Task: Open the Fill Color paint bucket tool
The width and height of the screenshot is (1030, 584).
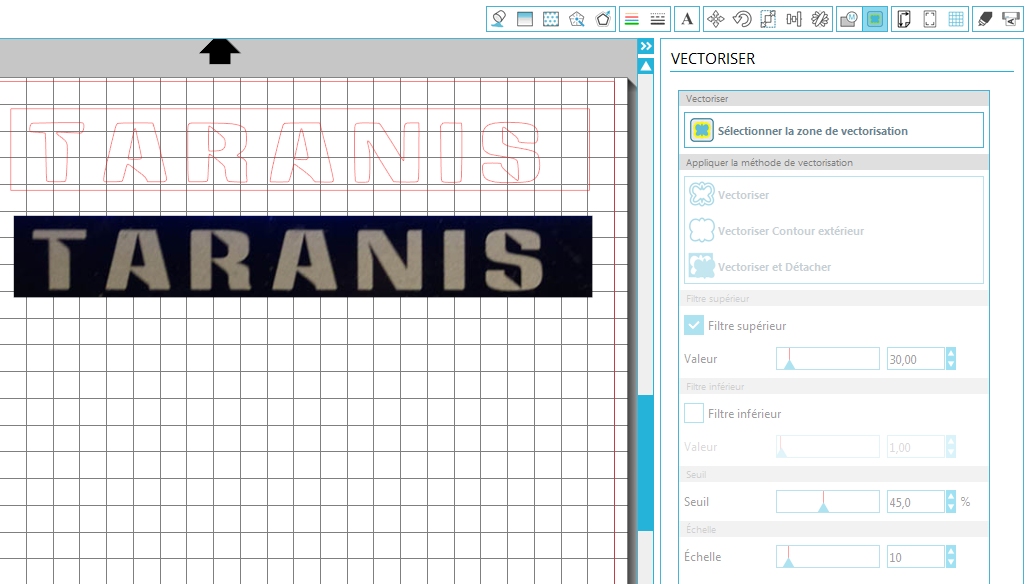Action: click(x=499, y=19)
